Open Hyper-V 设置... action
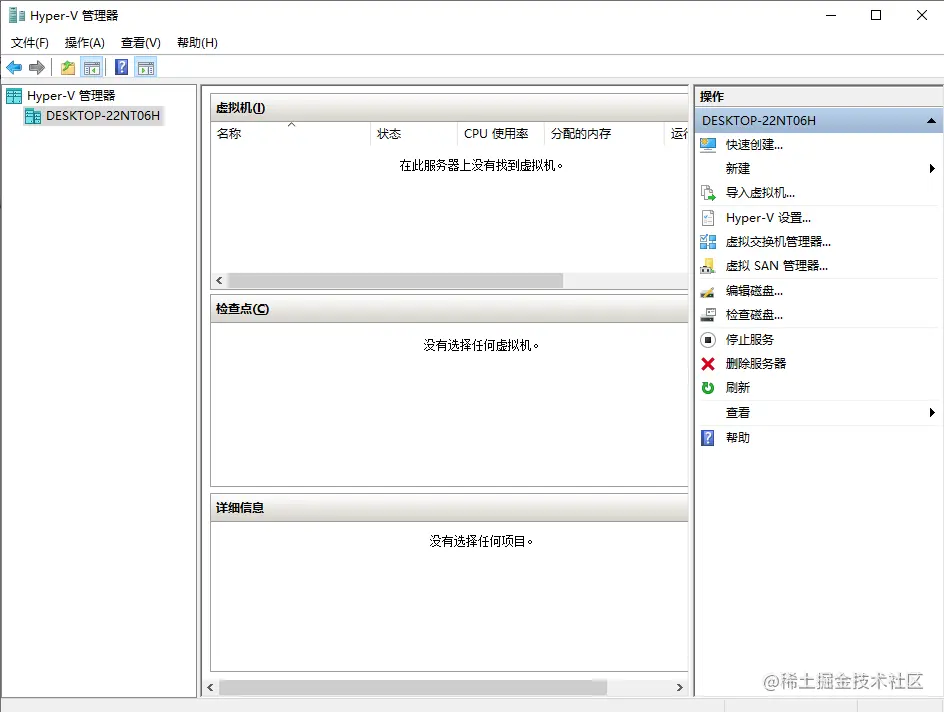Screen dimensions: 944x712 click(x=768, y=217)
